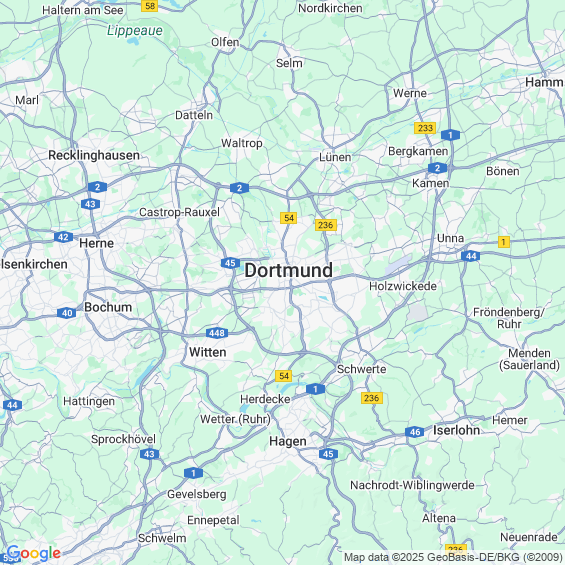
Task: Select the A 44 shield near Unna
Action: point(471,256)
